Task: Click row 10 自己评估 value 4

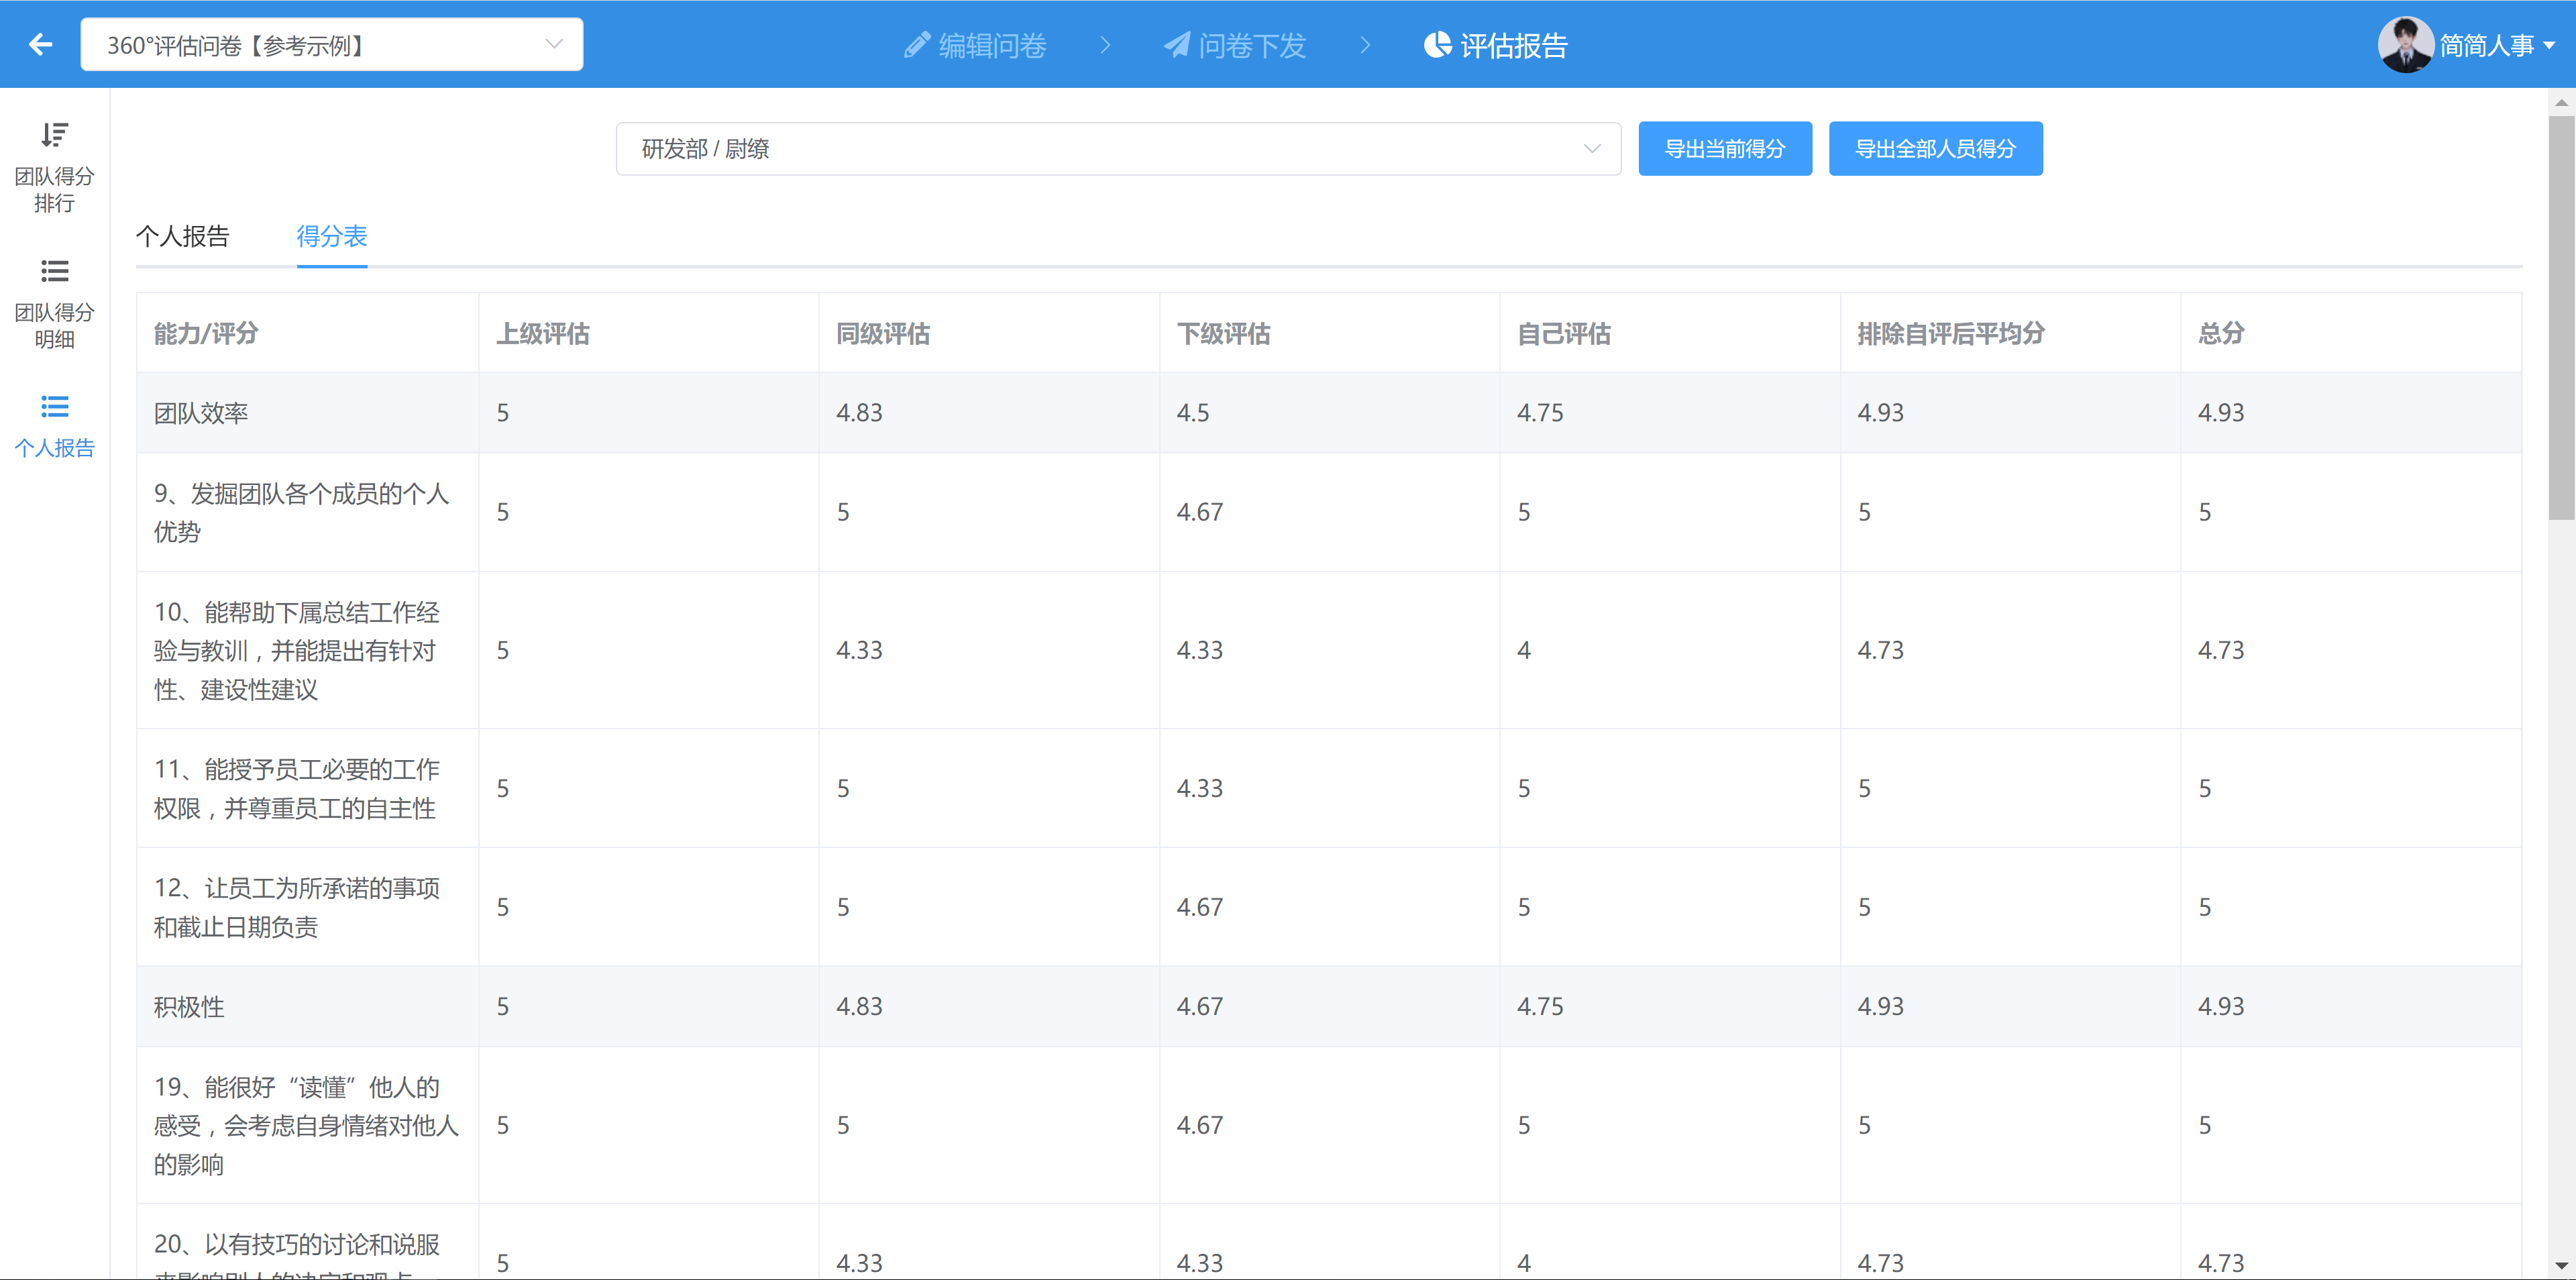Action: (x=1524, y=650)
